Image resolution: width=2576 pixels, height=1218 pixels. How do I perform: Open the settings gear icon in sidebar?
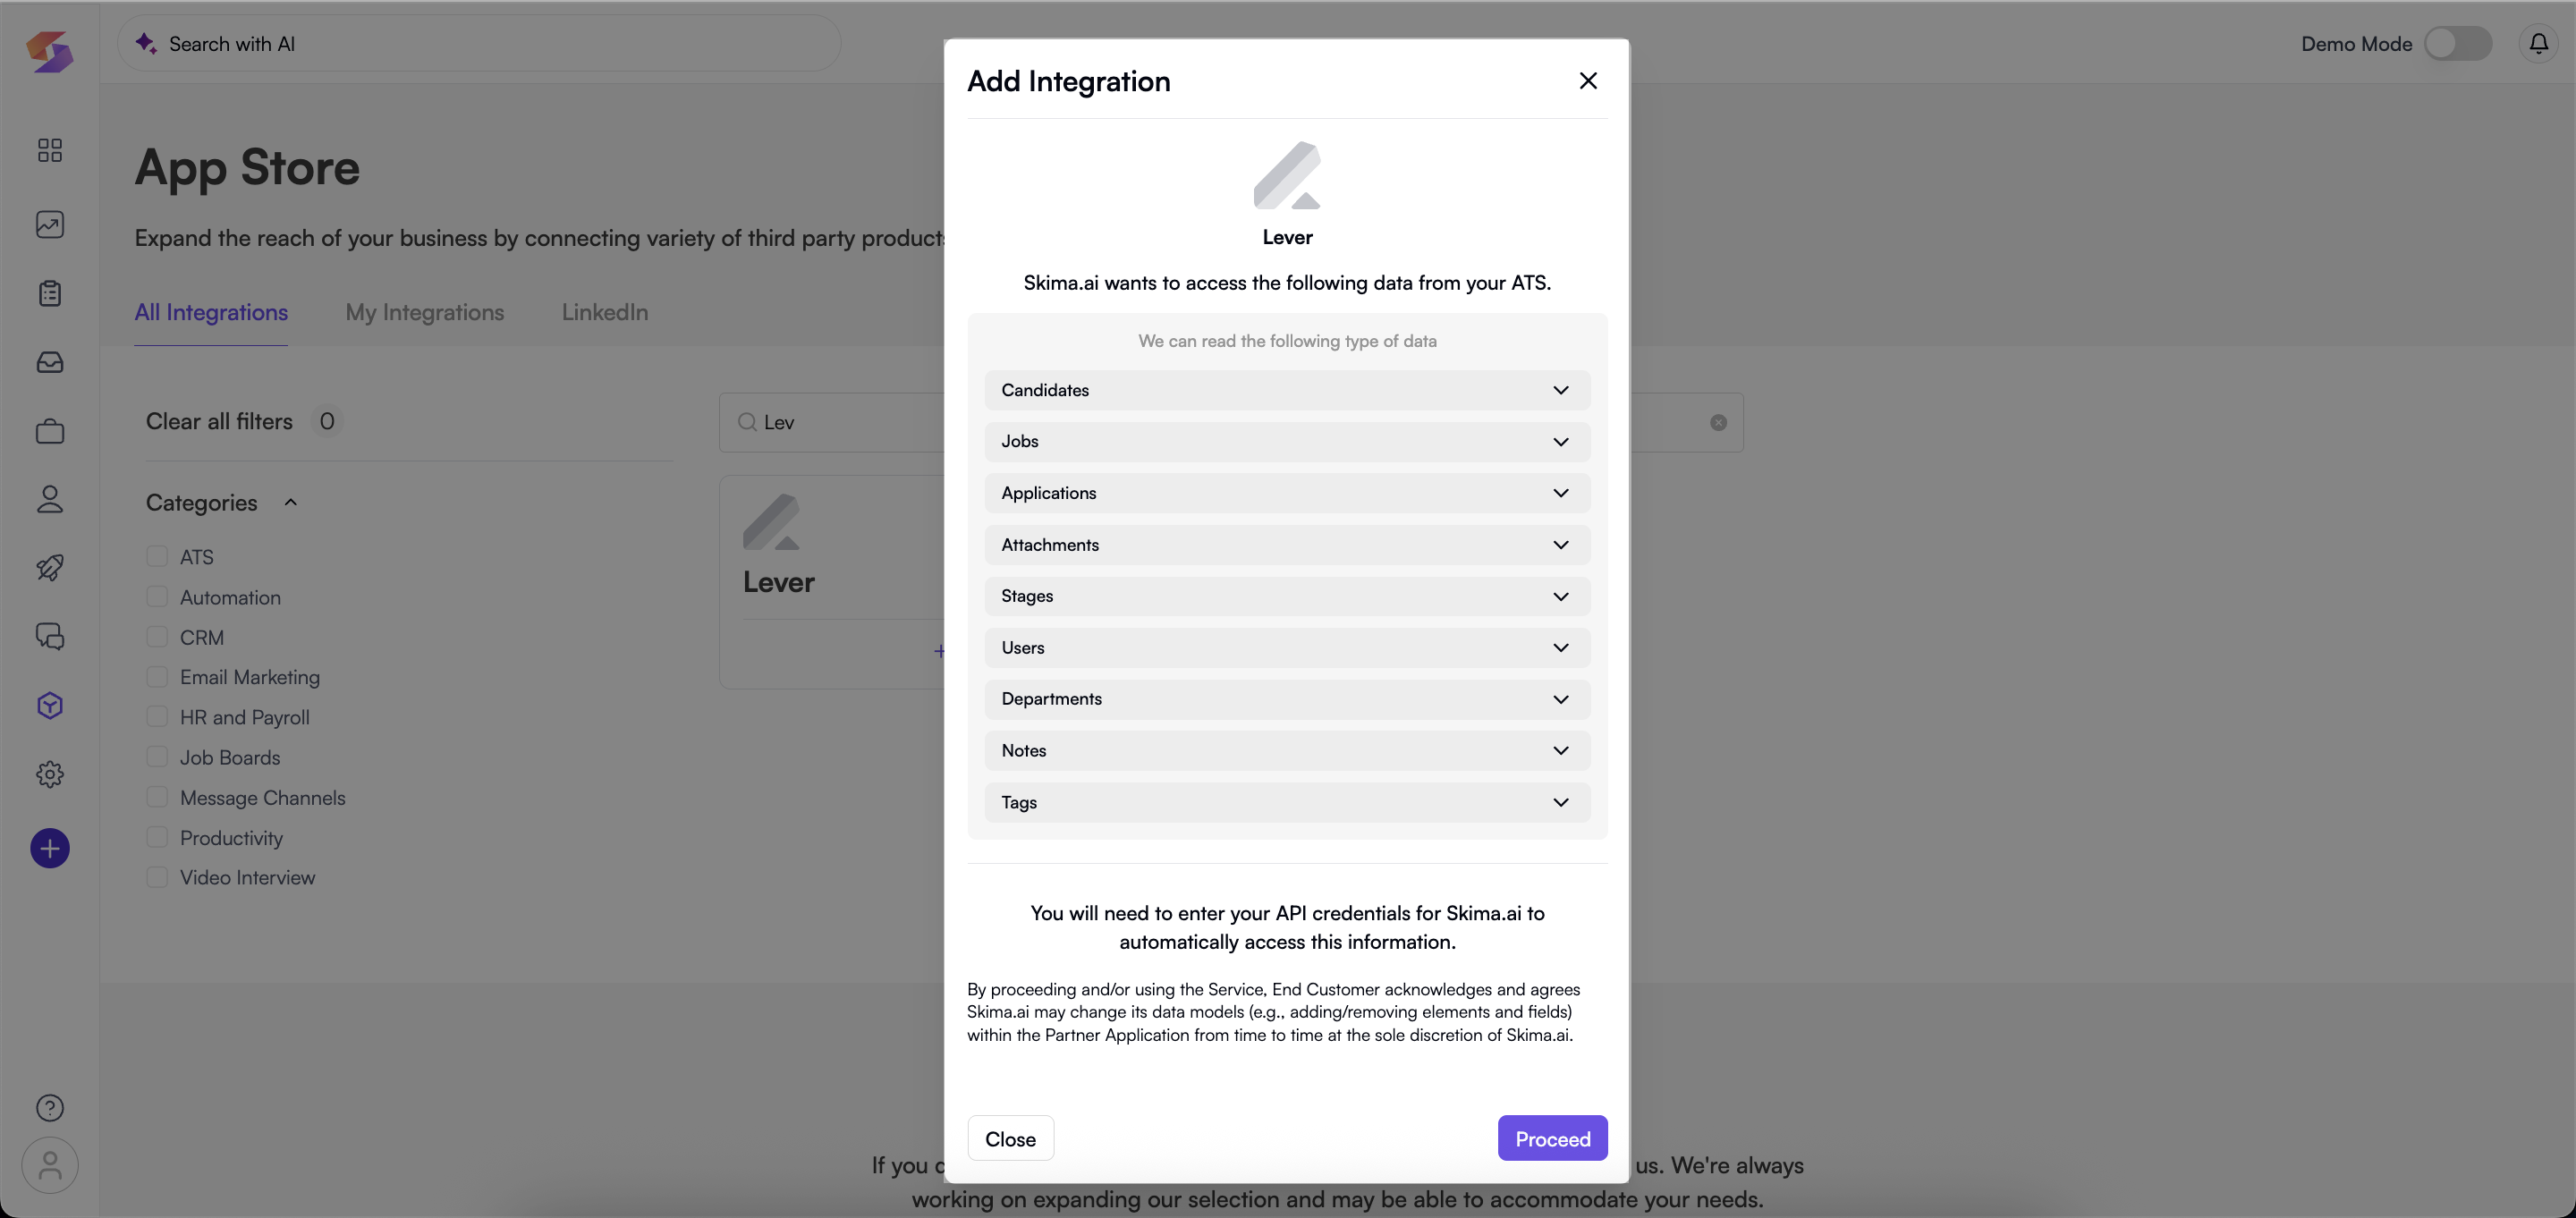coord(49,774)
